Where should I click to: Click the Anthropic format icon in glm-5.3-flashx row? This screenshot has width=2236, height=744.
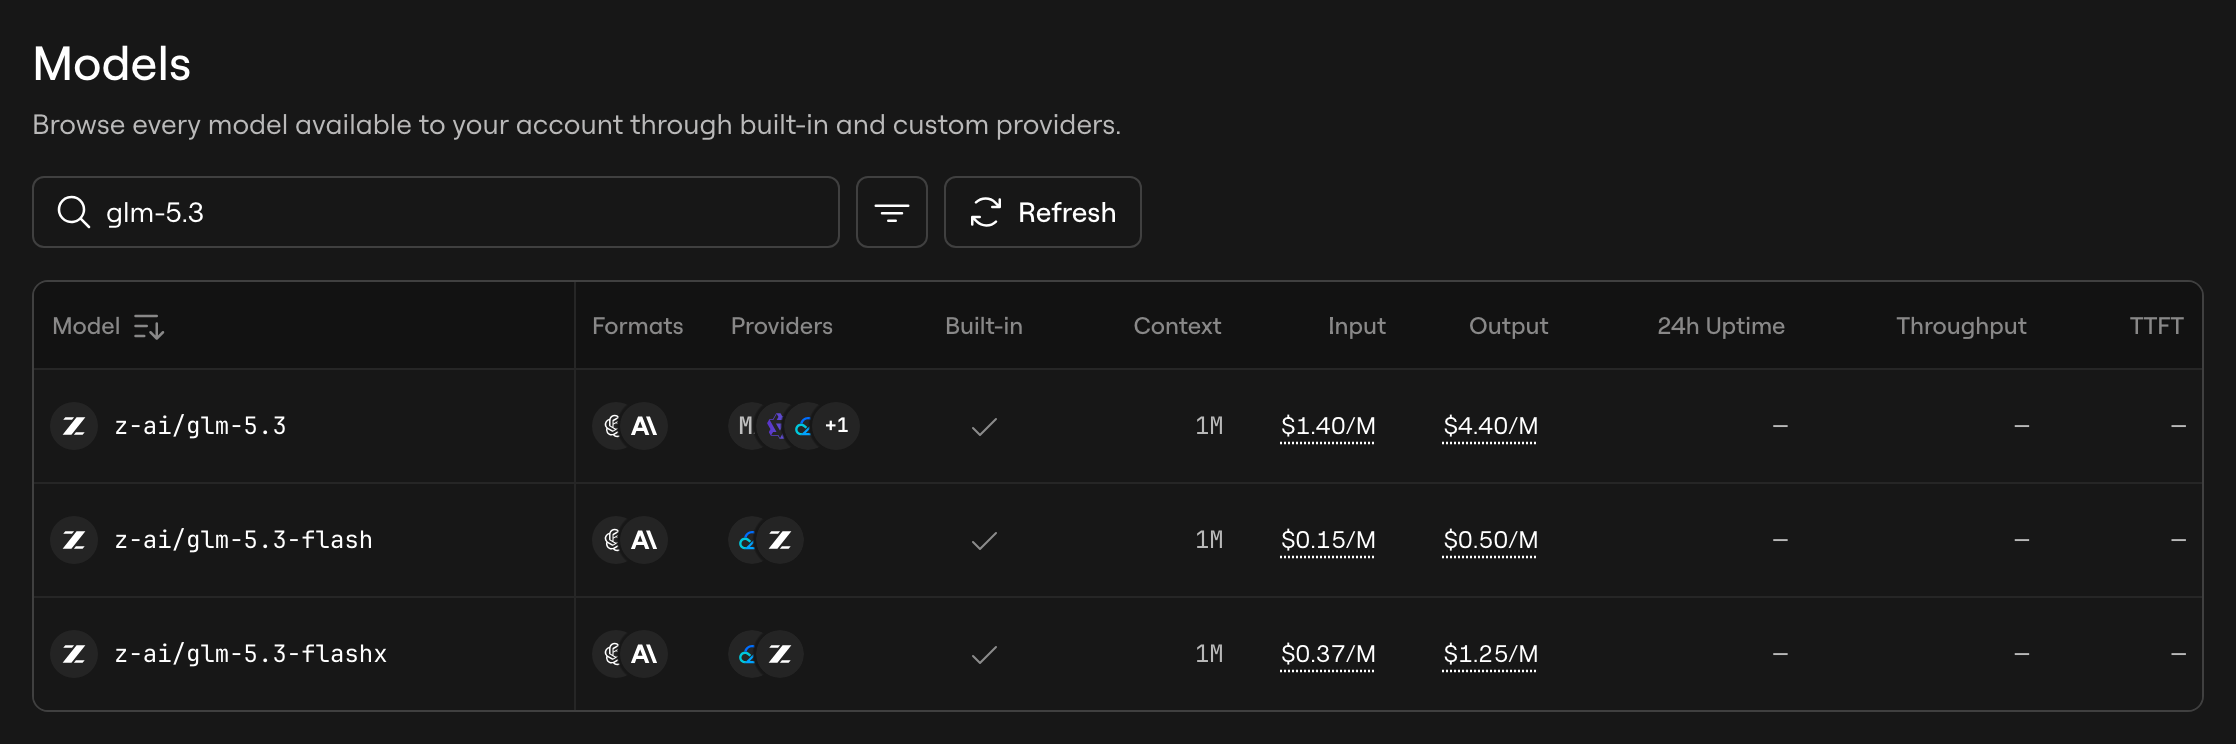(x=645, y=654)
